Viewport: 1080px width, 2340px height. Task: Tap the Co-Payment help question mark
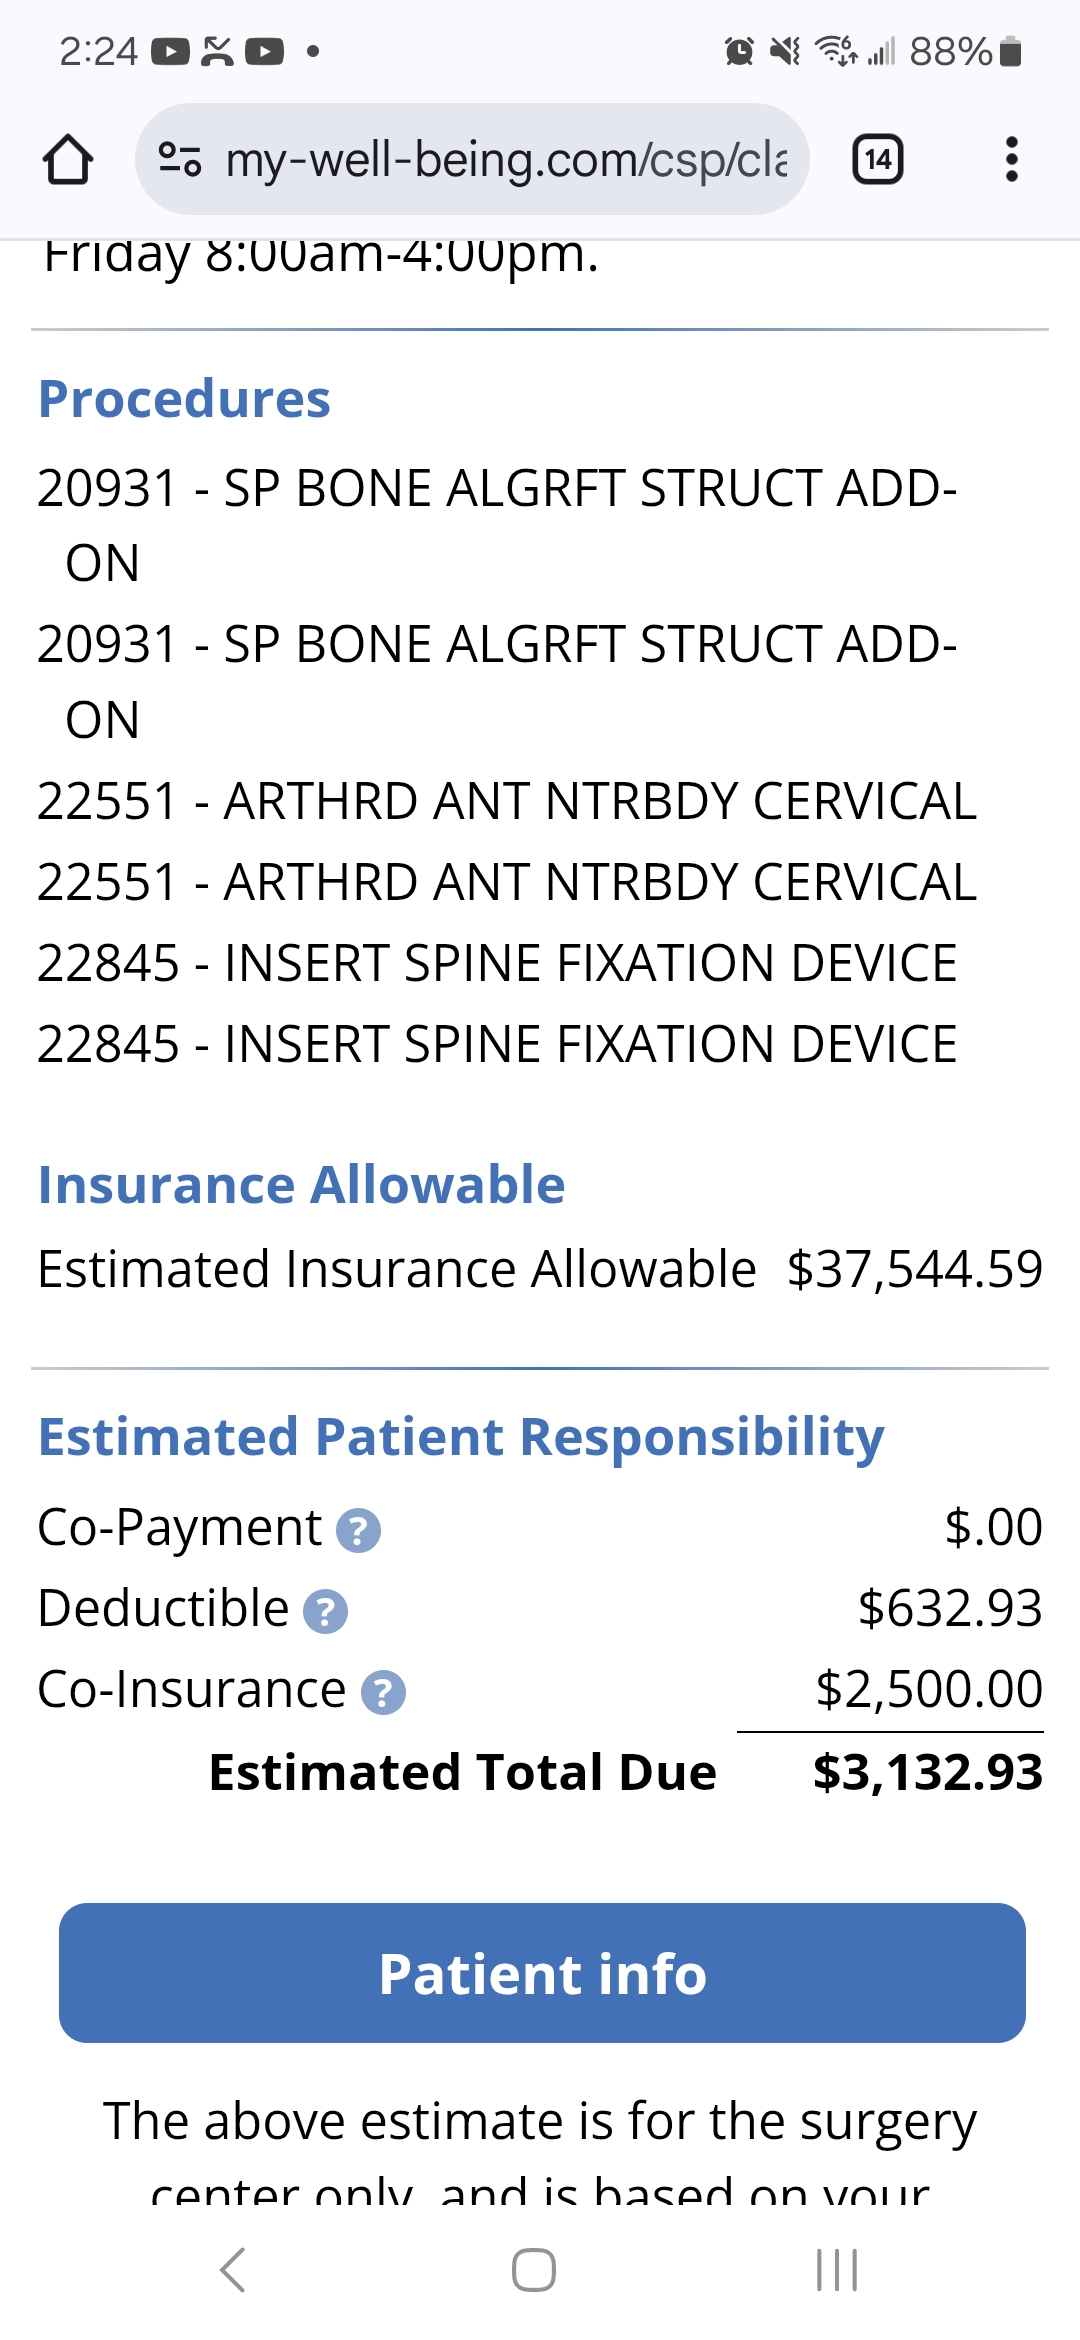[358, 1530]
